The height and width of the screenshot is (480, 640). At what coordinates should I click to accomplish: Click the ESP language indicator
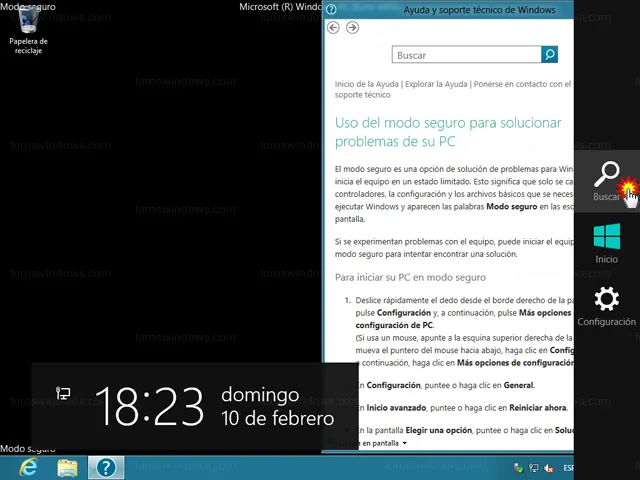tap(569, 468)
